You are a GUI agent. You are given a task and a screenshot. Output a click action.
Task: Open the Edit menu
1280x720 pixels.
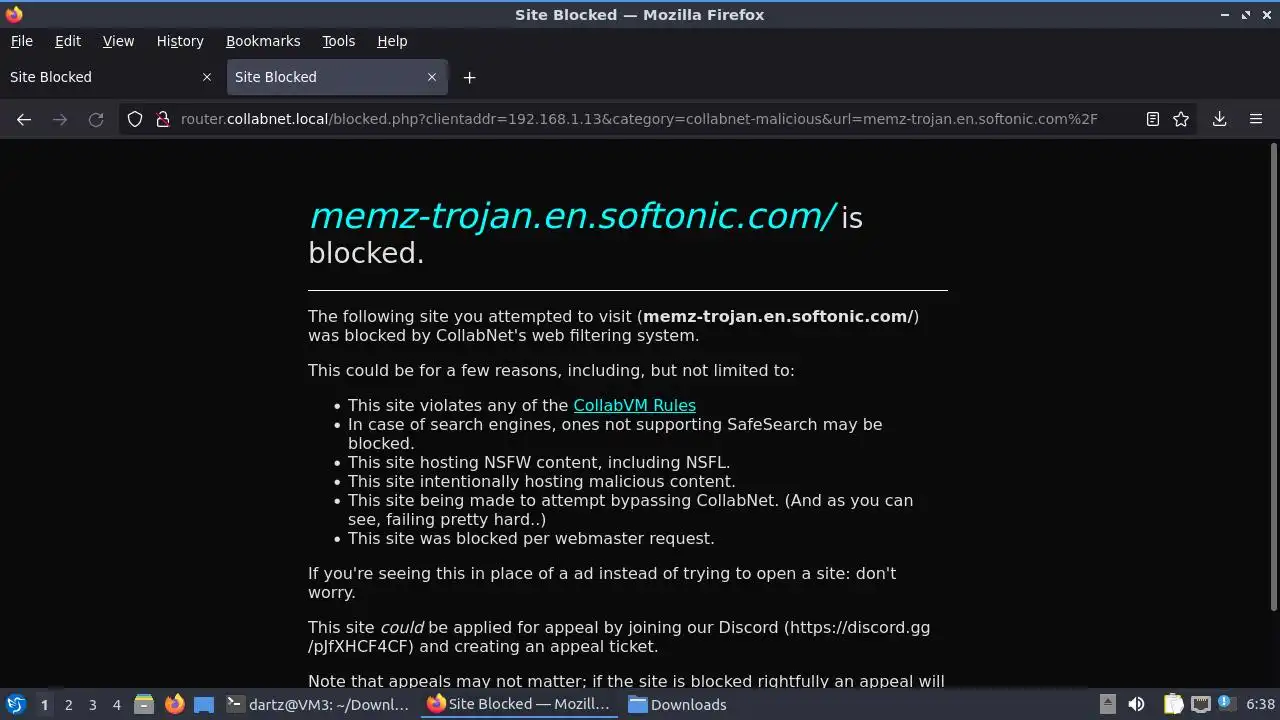[x=68, y=41]
